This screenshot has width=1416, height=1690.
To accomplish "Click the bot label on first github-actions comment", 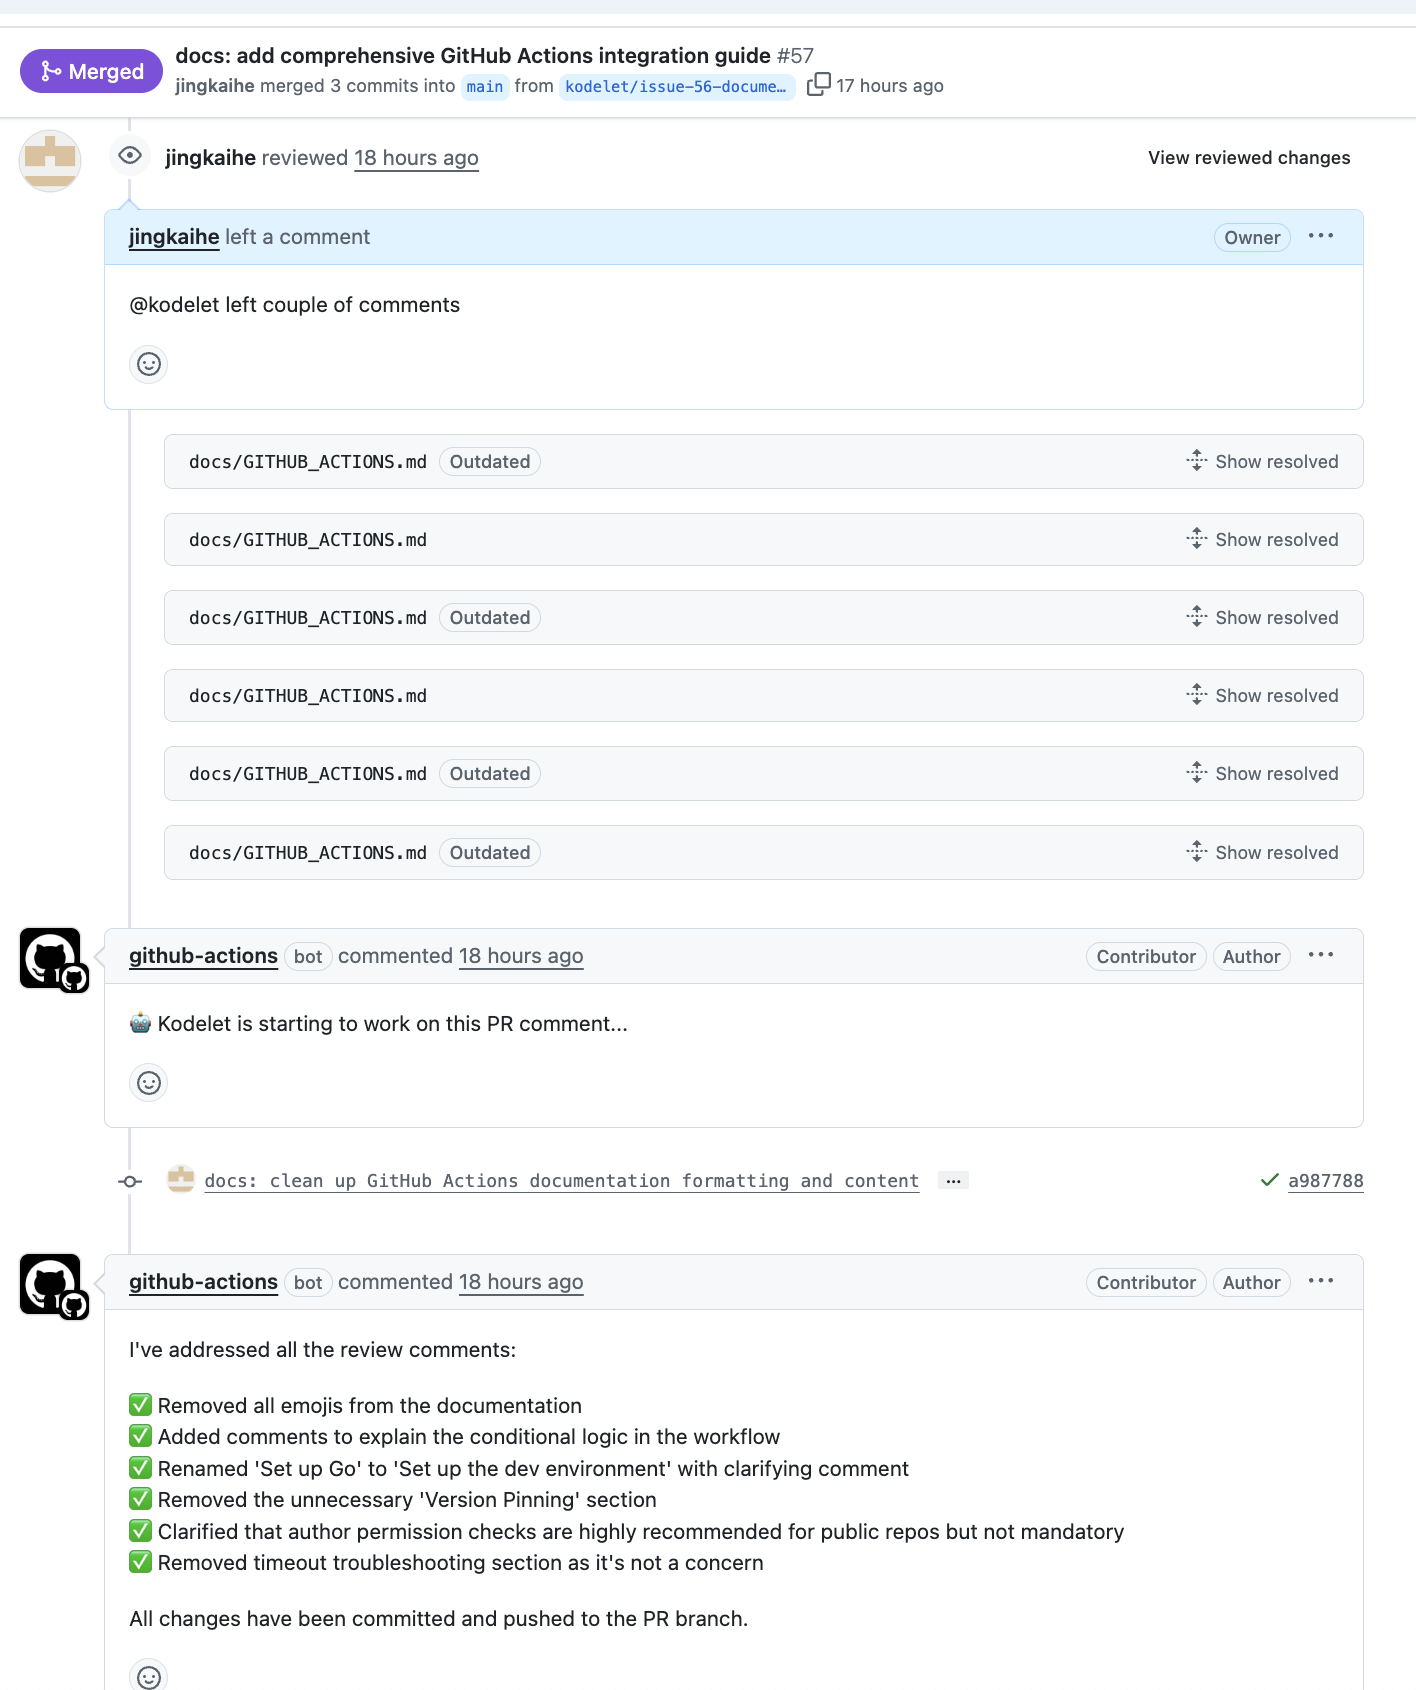I will (x=308, y=957).
